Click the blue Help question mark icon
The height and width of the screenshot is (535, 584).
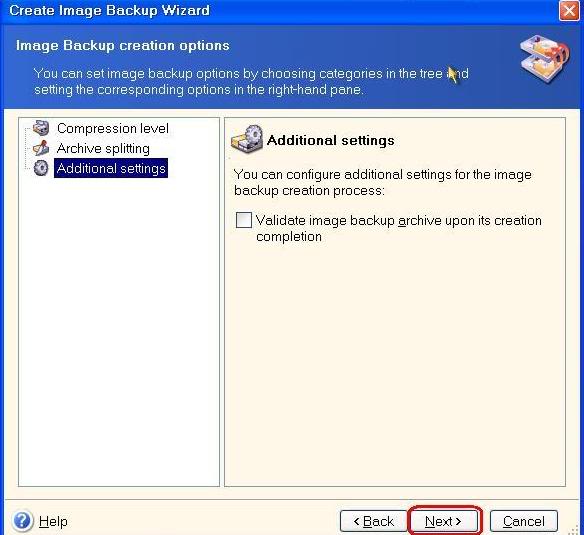(x=22, y=520)
